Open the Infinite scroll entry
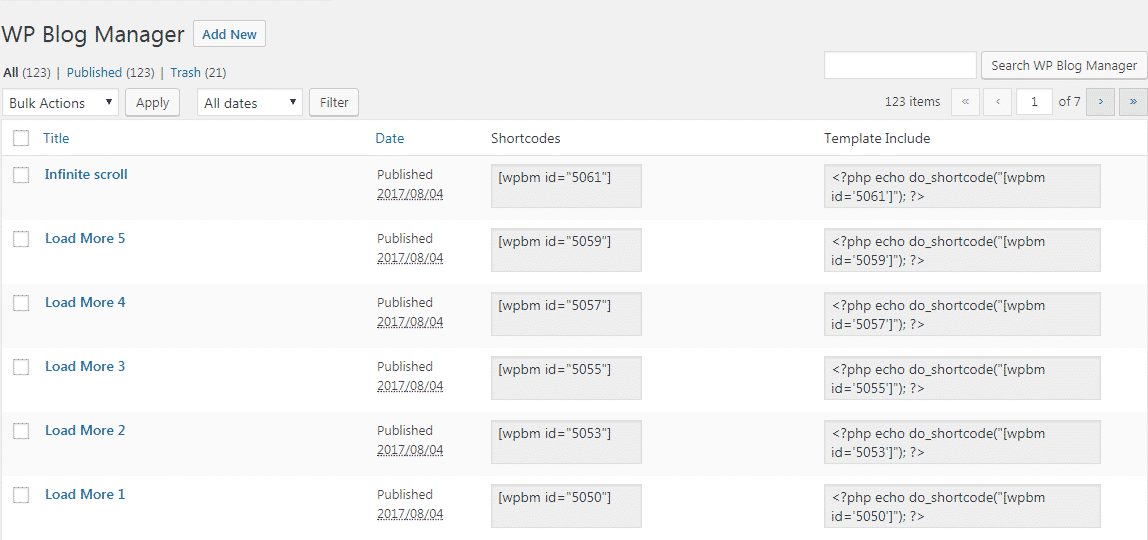 coord(86,174)
